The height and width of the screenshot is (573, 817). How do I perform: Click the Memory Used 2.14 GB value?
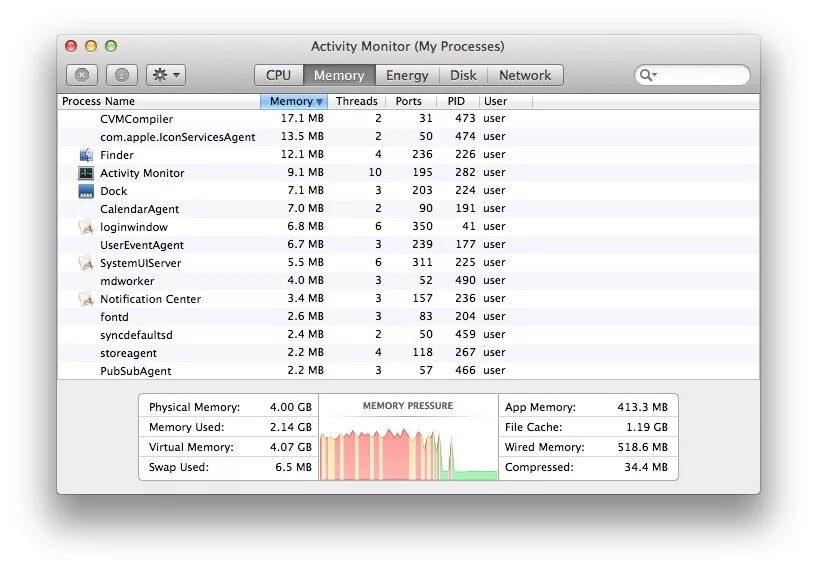(291, 427)
